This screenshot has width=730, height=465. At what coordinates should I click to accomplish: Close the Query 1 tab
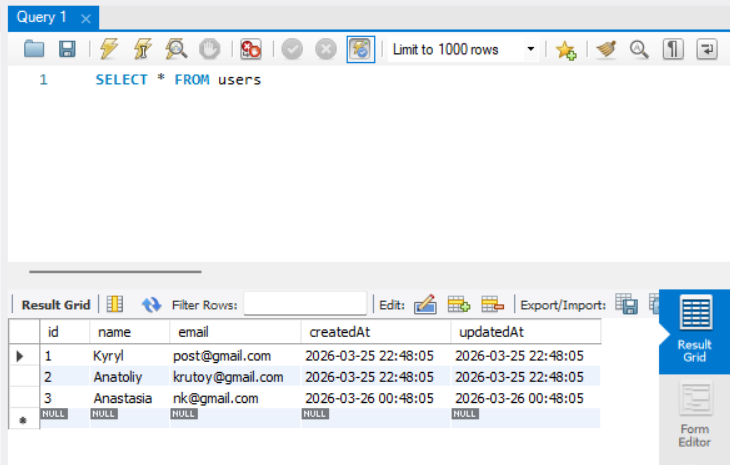point(86,18)
